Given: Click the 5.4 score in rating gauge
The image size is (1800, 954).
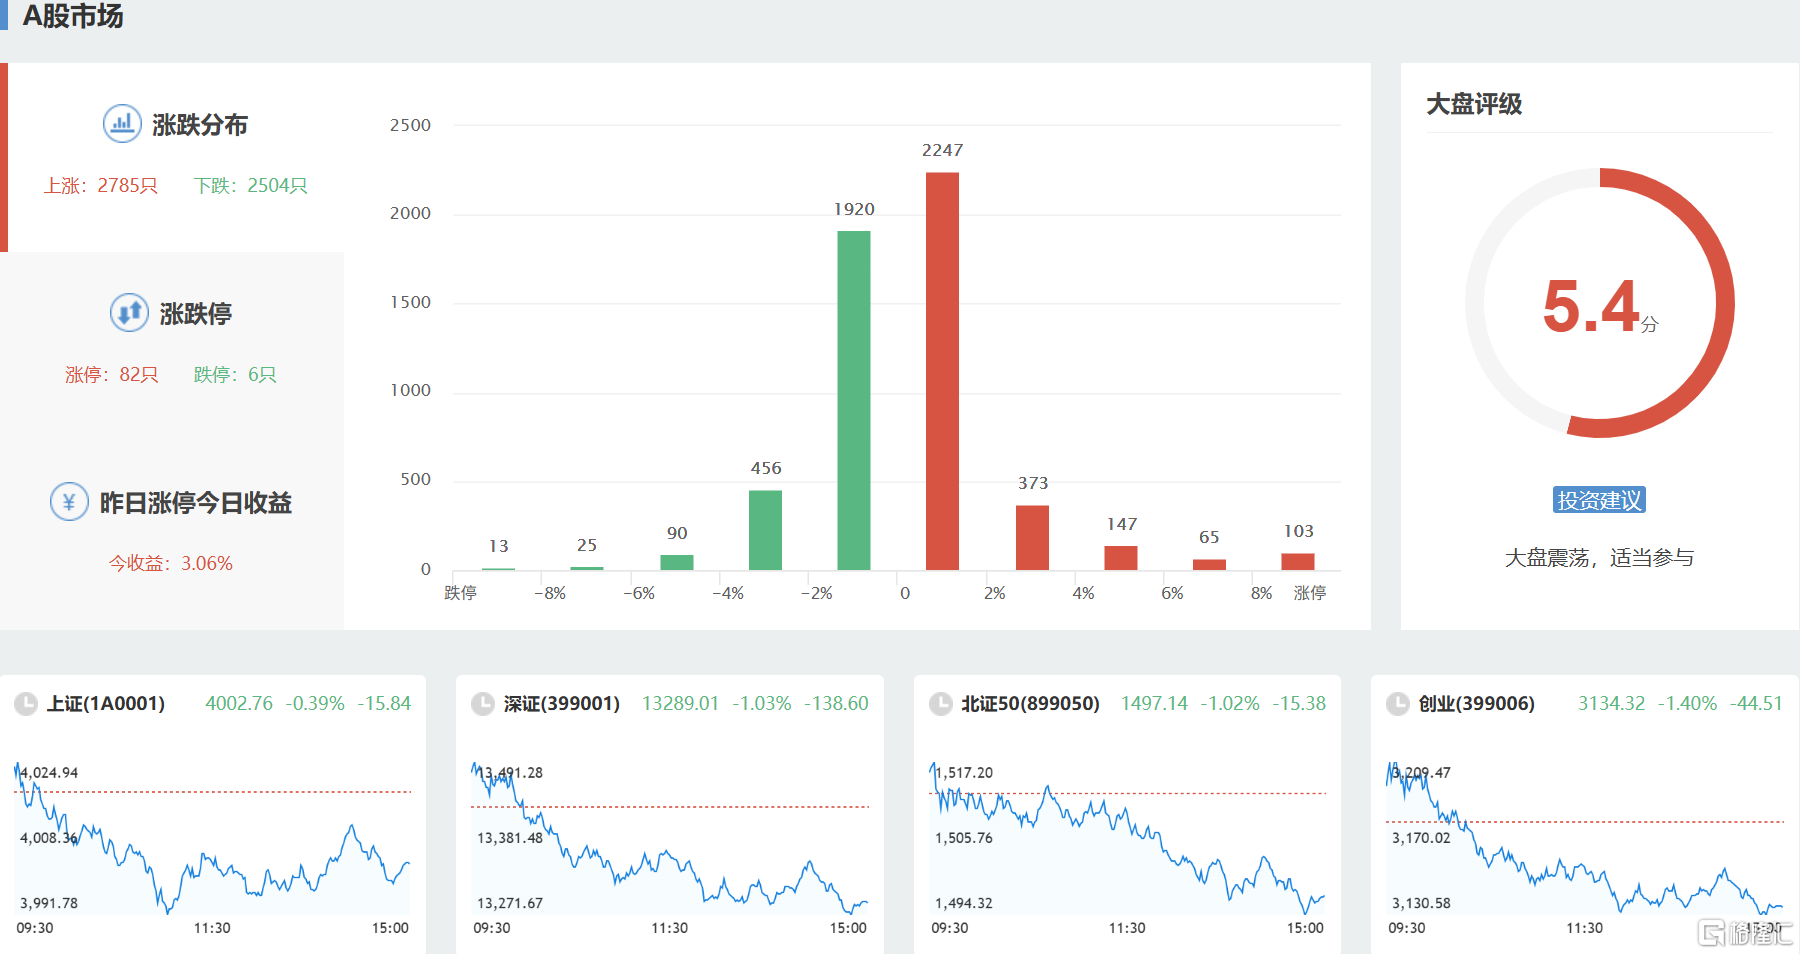Looking at the screenshot, I should tap(1592, 306).
